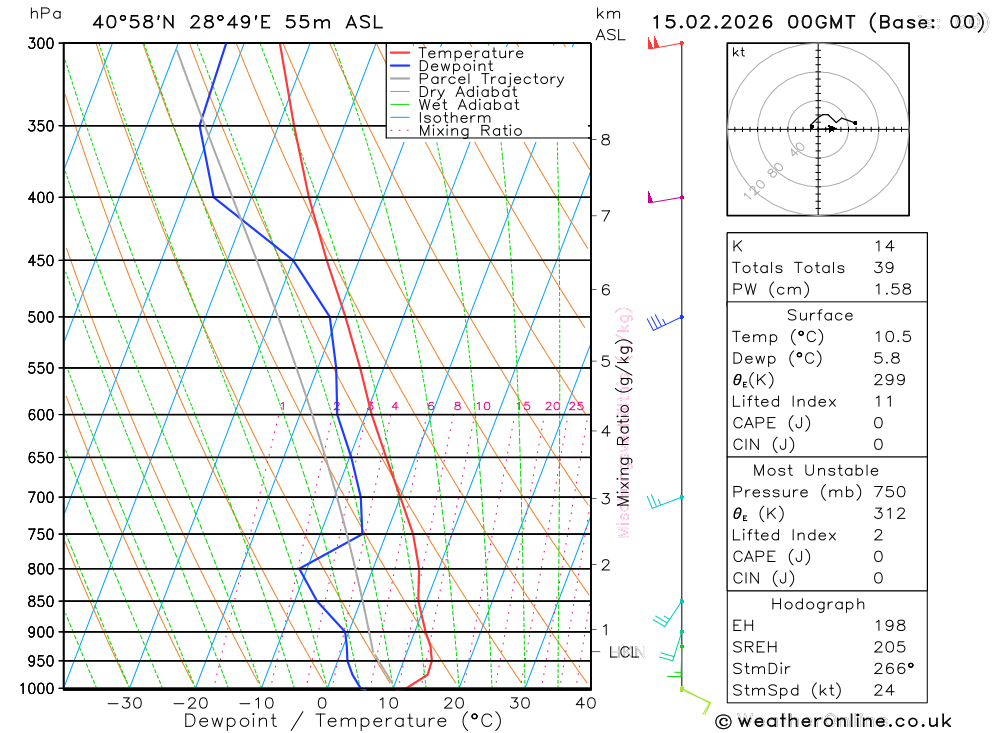Click the hodograph circular plot
Viewport: 1000px width, 733px height.
pos(818,130)
